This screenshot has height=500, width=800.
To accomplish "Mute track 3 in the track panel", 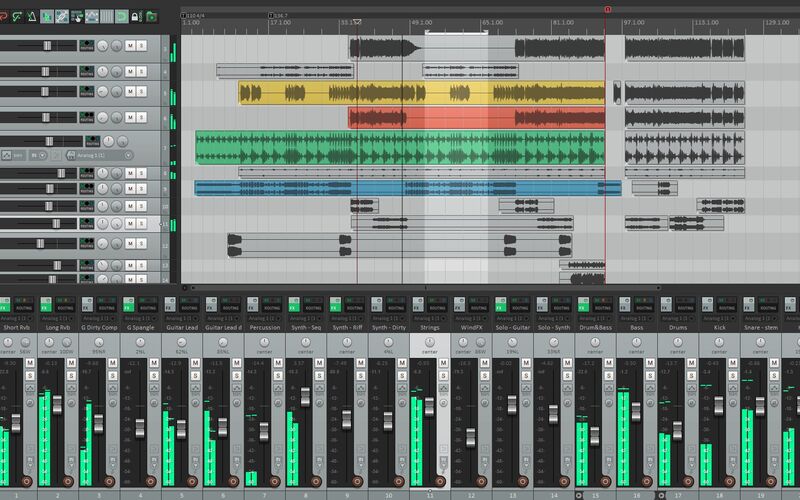I will click(130, 46).
